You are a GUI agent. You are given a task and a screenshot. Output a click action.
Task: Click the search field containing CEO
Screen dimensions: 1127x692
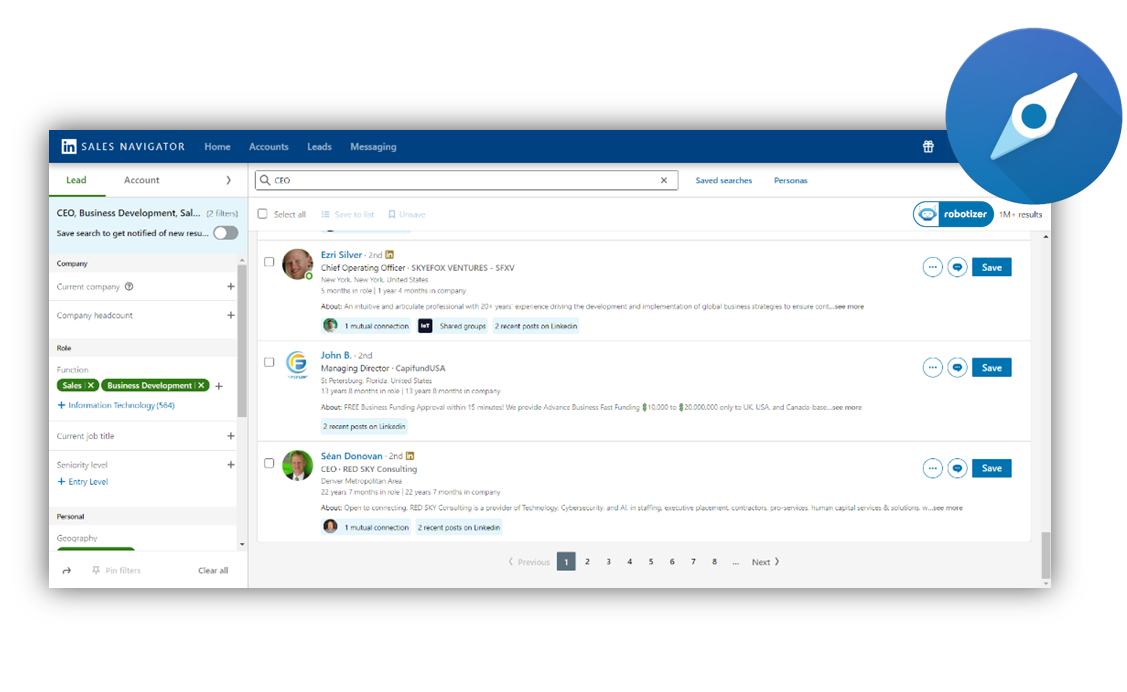pos(466,180)
